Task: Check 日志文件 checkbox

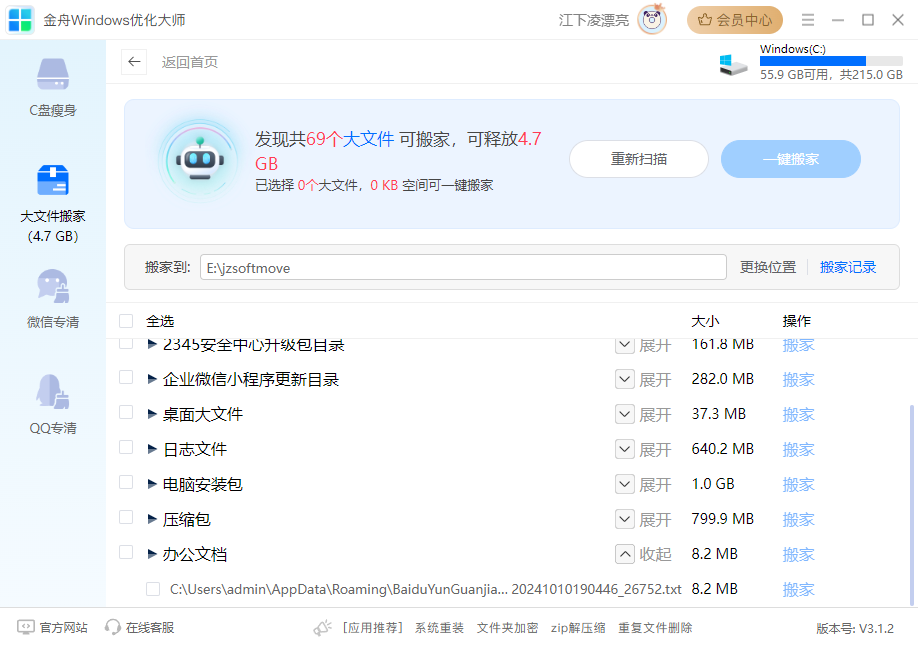Action: point(126,447)
